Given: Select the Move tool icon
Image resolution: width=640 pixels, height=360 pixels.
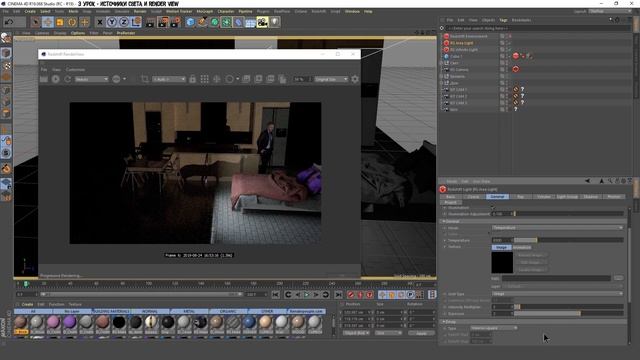Looking at the screenshot, I should [x=48, y=22].
